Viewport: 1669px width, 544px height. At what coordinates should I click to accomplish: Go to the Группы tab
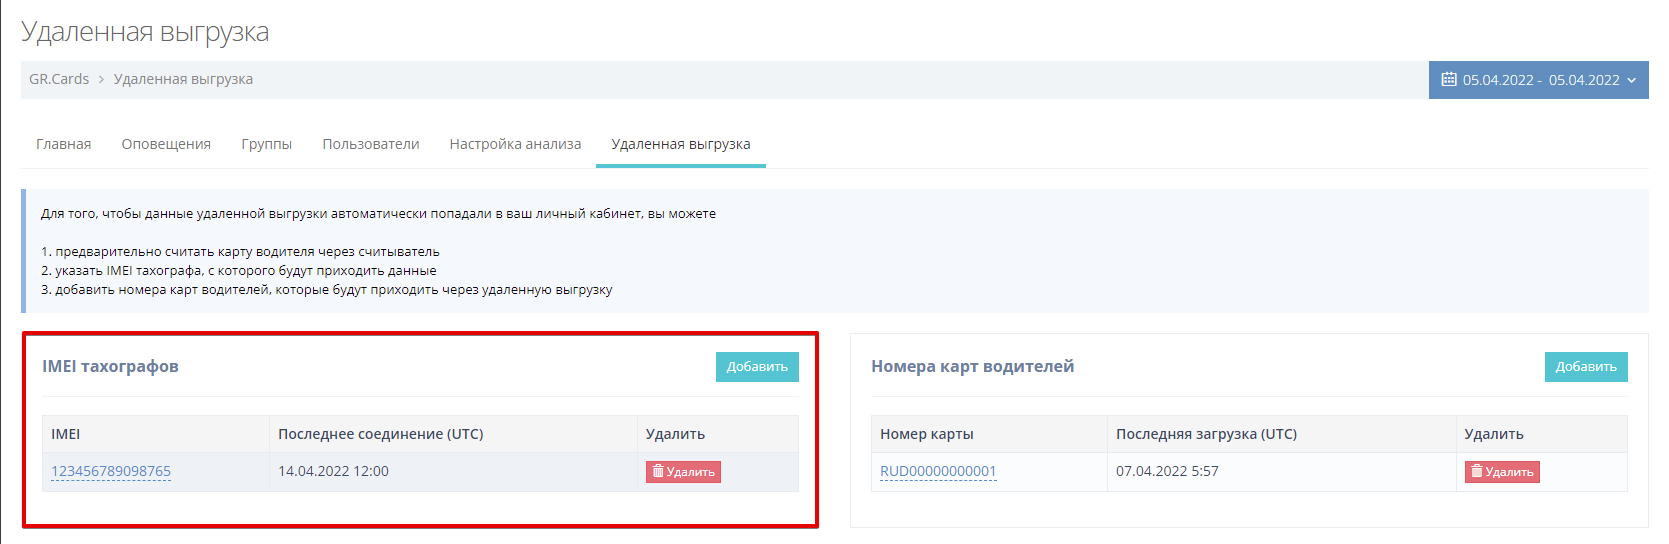tap(266, 144)
